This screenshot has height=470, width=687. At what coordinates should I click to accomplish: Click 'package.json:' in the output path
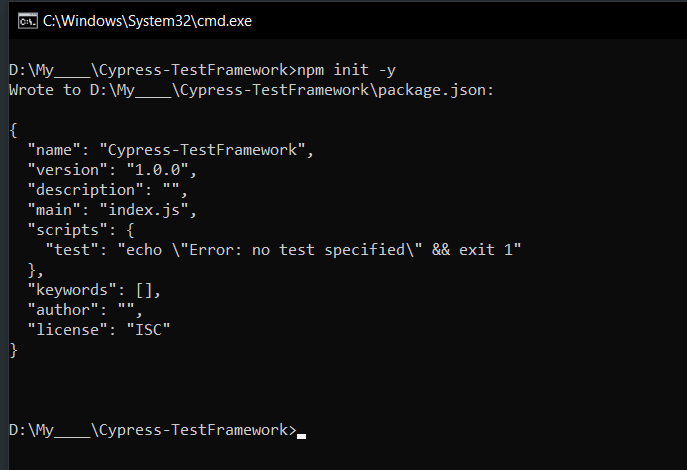[436, 90]
